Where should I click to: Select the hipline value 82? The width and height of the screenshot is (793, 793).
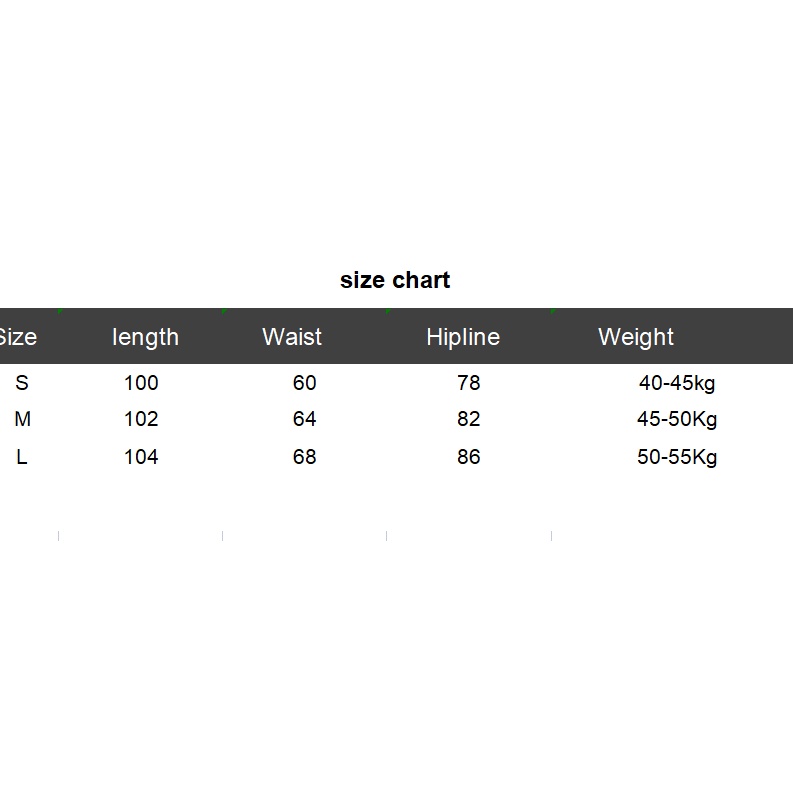[x=468, y=419]
